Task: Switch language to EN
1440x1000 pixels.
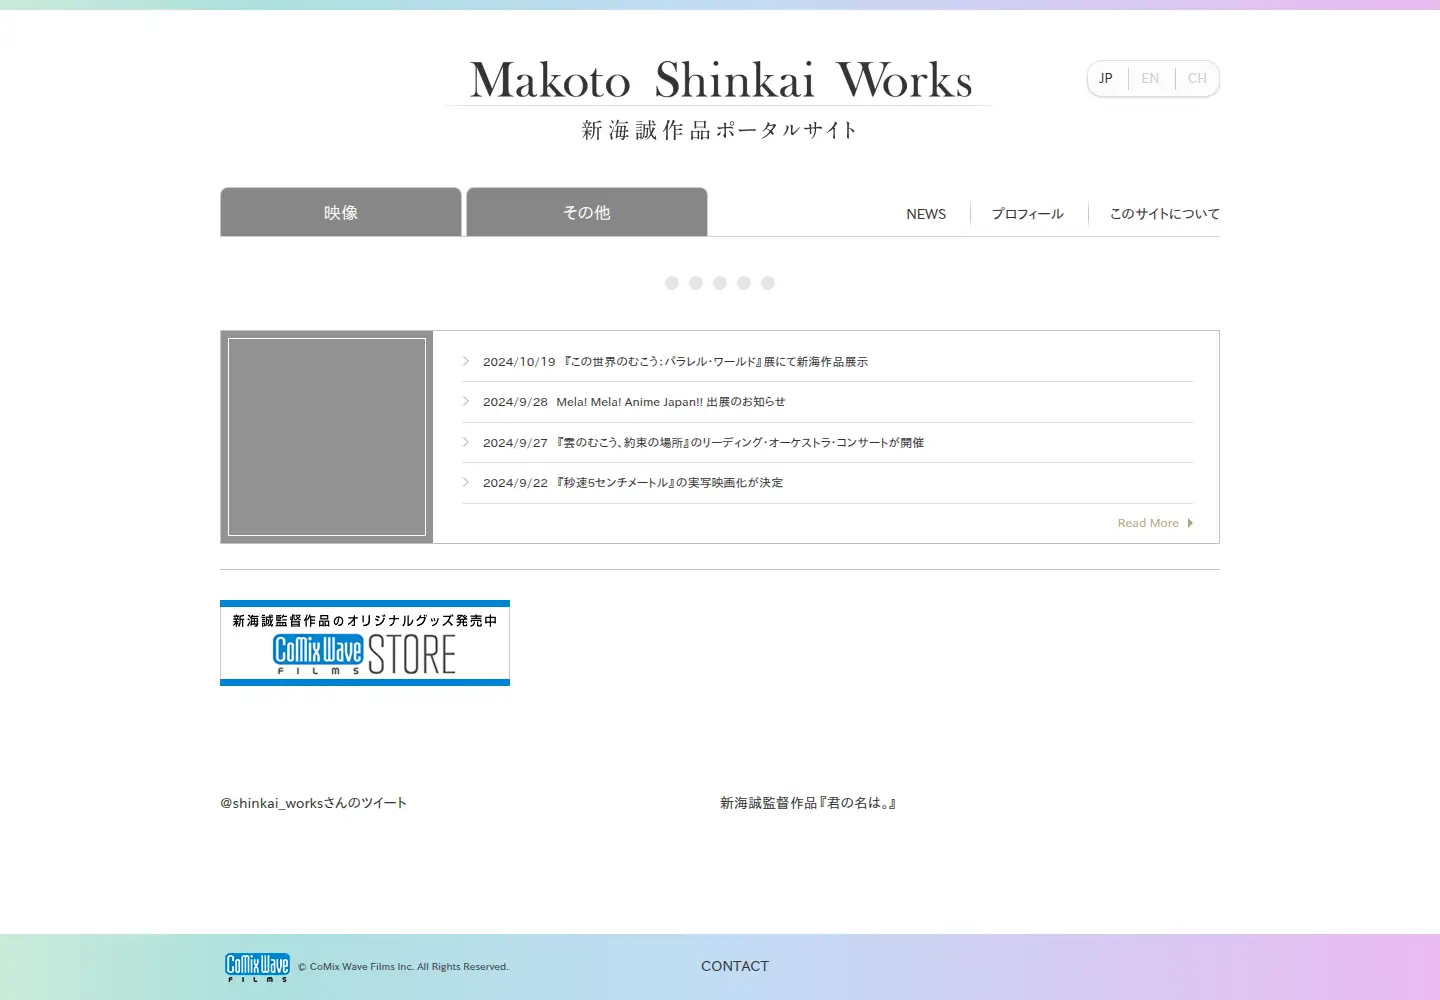Action: pos(1150,78)
